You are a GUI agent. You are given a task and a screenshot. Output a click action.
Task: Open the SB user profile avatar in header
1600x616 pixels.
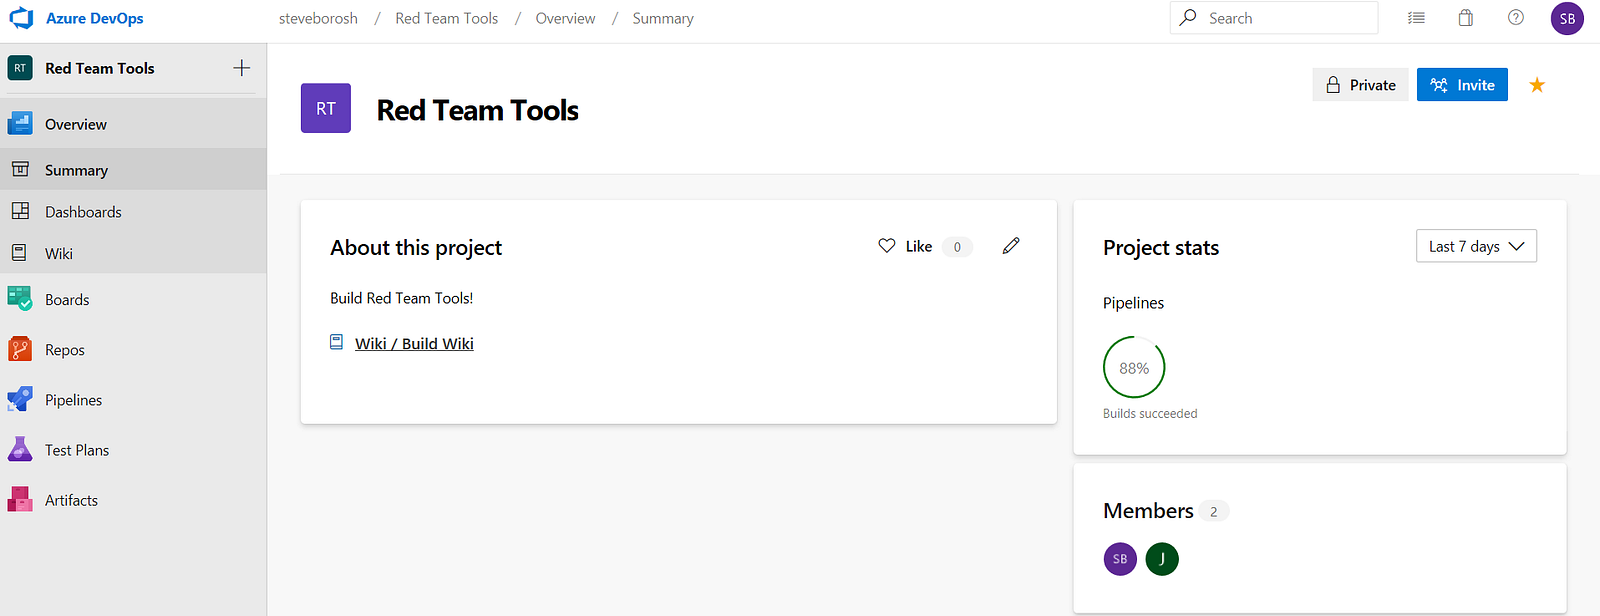1567,18
